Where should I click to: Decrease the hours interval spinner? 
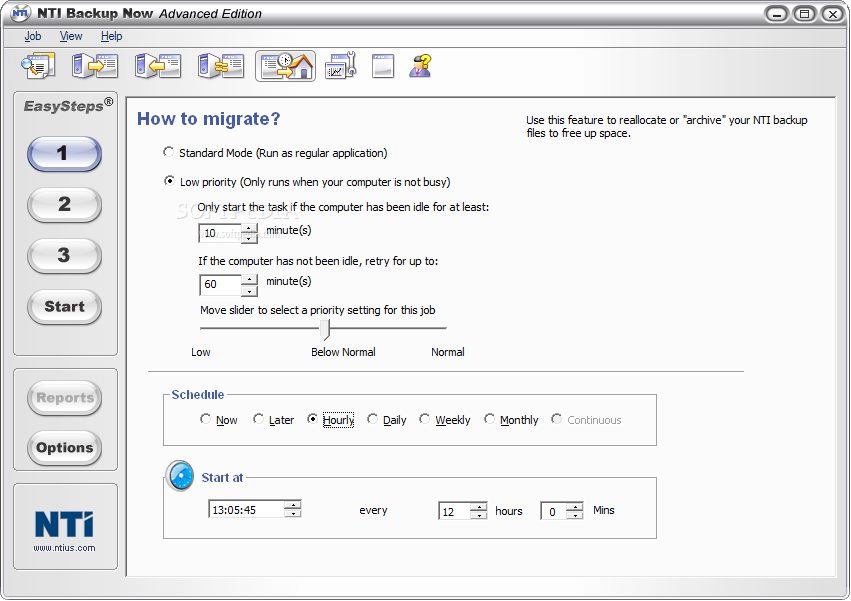(478, 515)
